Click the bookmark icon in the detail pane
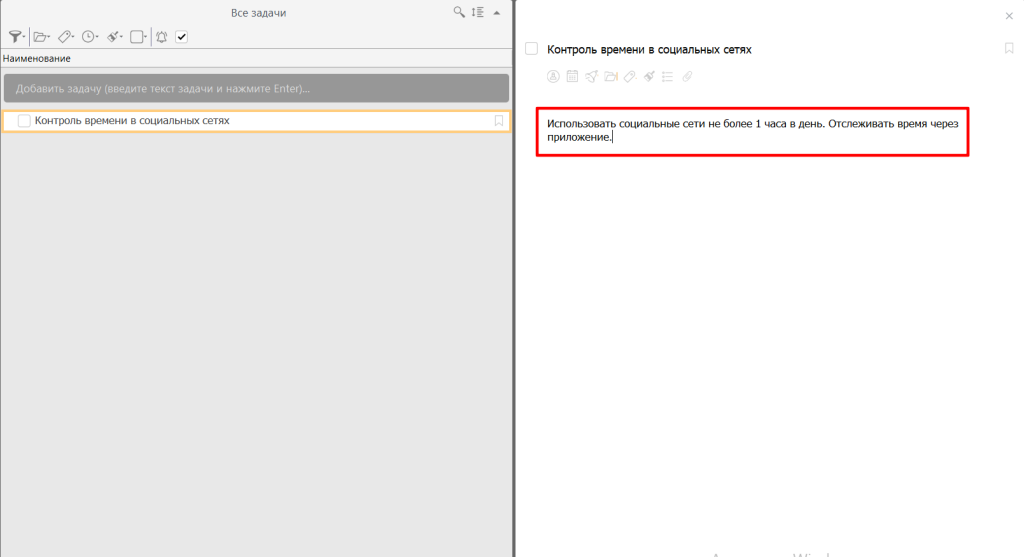1024x557 pixels. pyautogui.click(x=1009, y=48)
